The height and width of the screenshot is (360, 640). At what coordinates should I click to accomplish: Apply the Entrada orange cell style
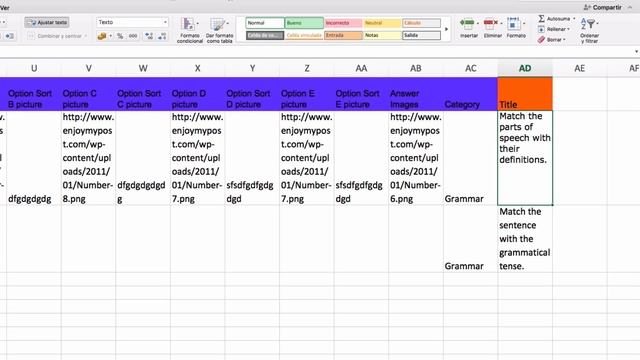pyautogui.click(x=343, y=35)
